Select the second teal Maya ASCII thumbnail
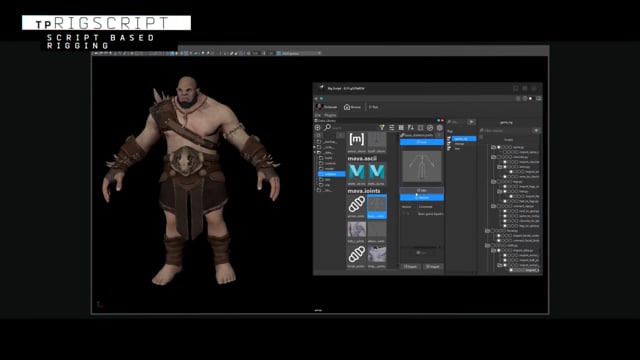Viewport: 640px width, 360px height. point(376,172)
